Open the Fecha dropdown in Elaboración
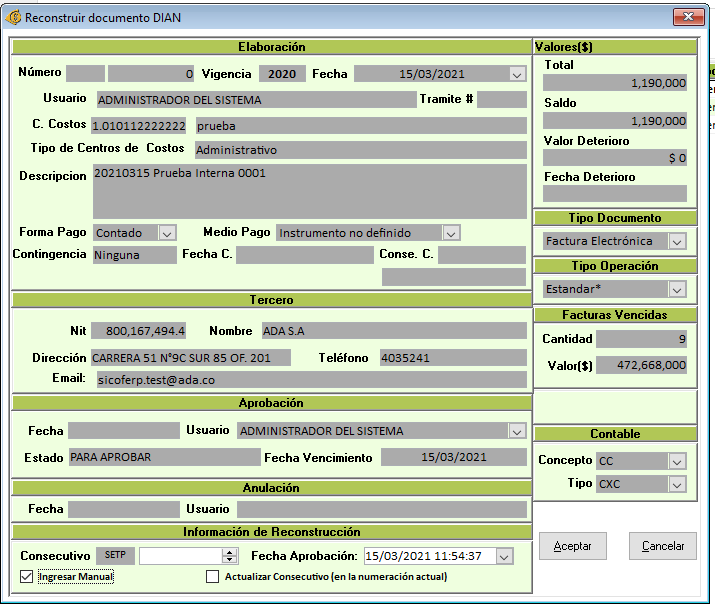 (x=517, y=74)
